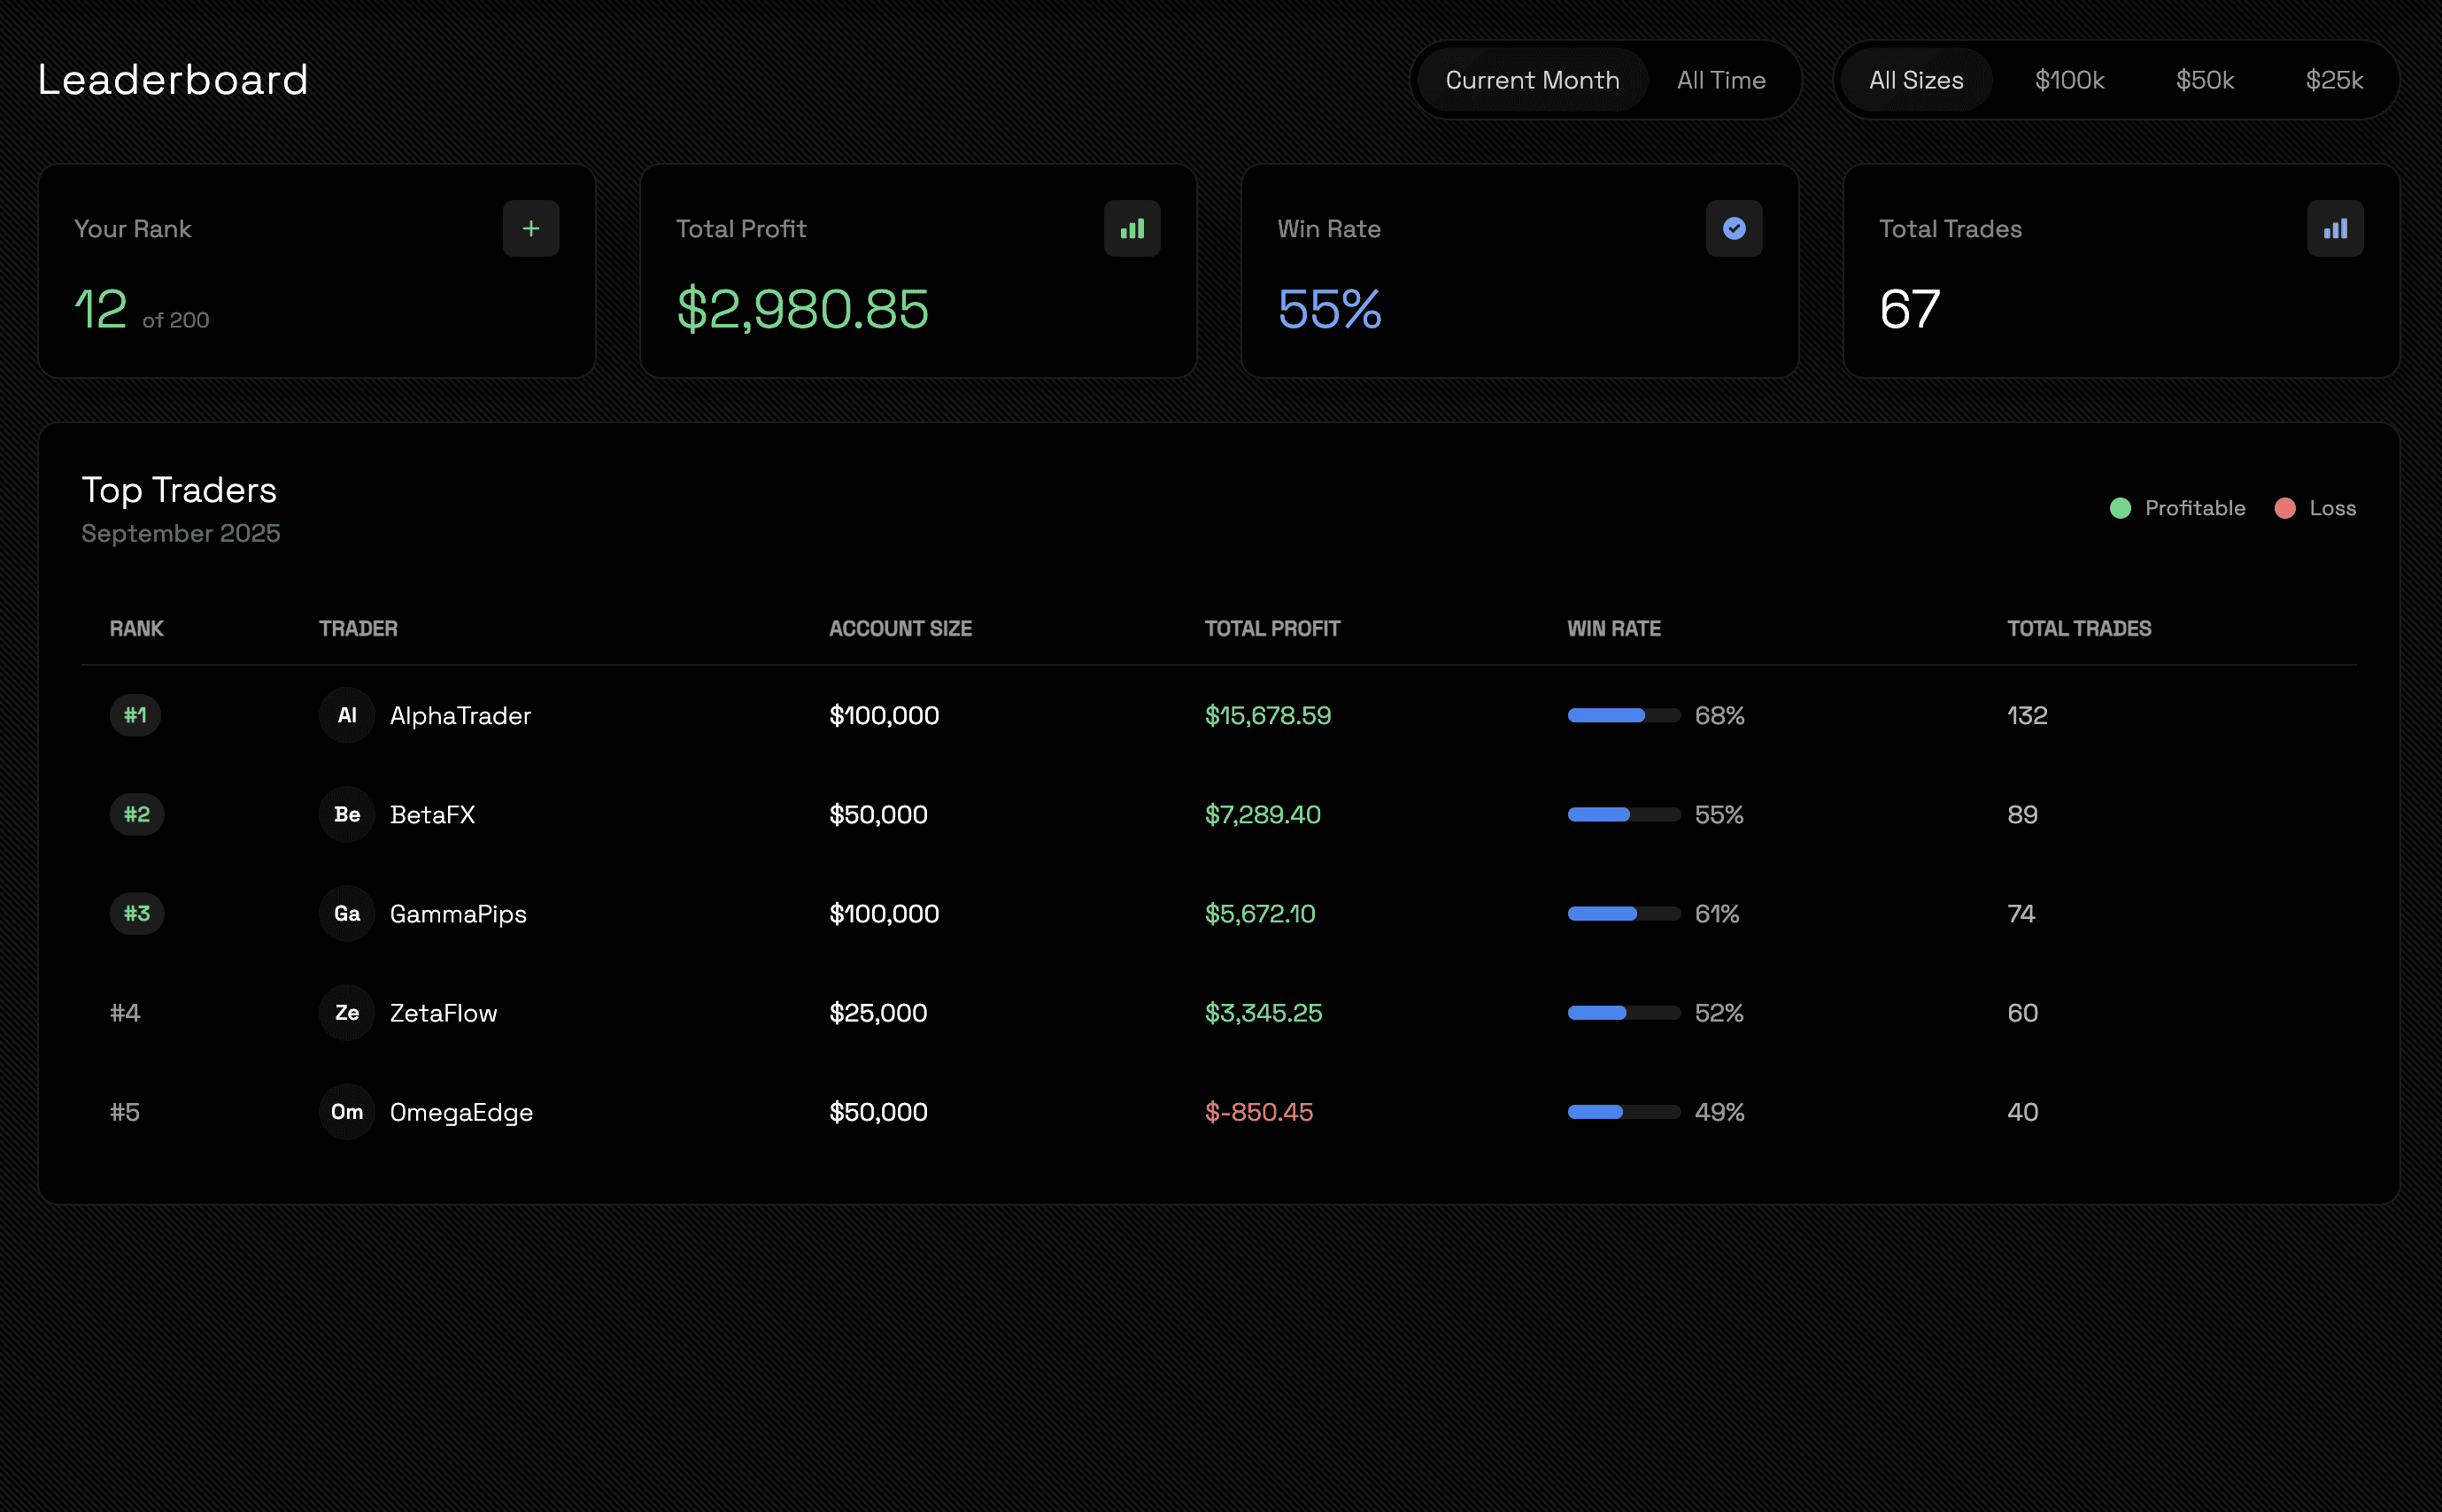Click the #2 rank badge
Screen dimensions: 2442x1512
click(x=137, y=814)
